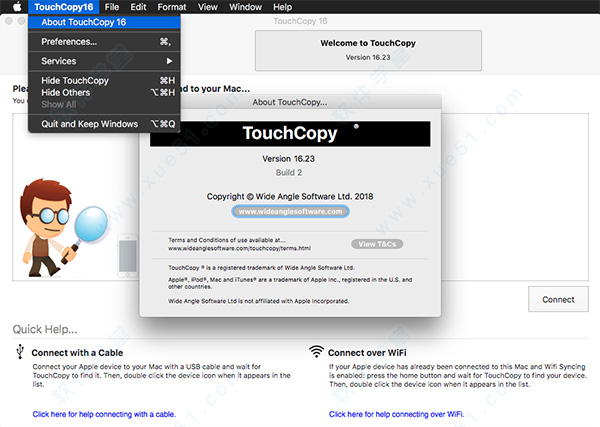Choose Hide Others menu entry
This screenshot has width=600, height=427.
[104, 93]
